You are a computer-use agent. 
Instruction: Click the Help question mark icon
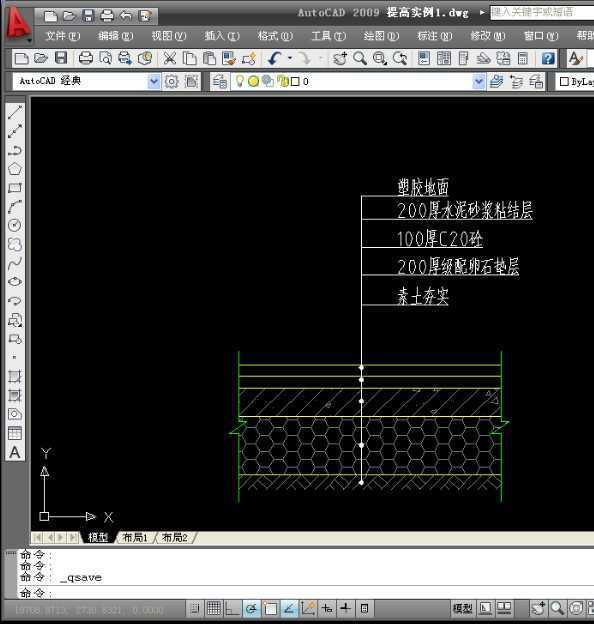click(548, 59)
